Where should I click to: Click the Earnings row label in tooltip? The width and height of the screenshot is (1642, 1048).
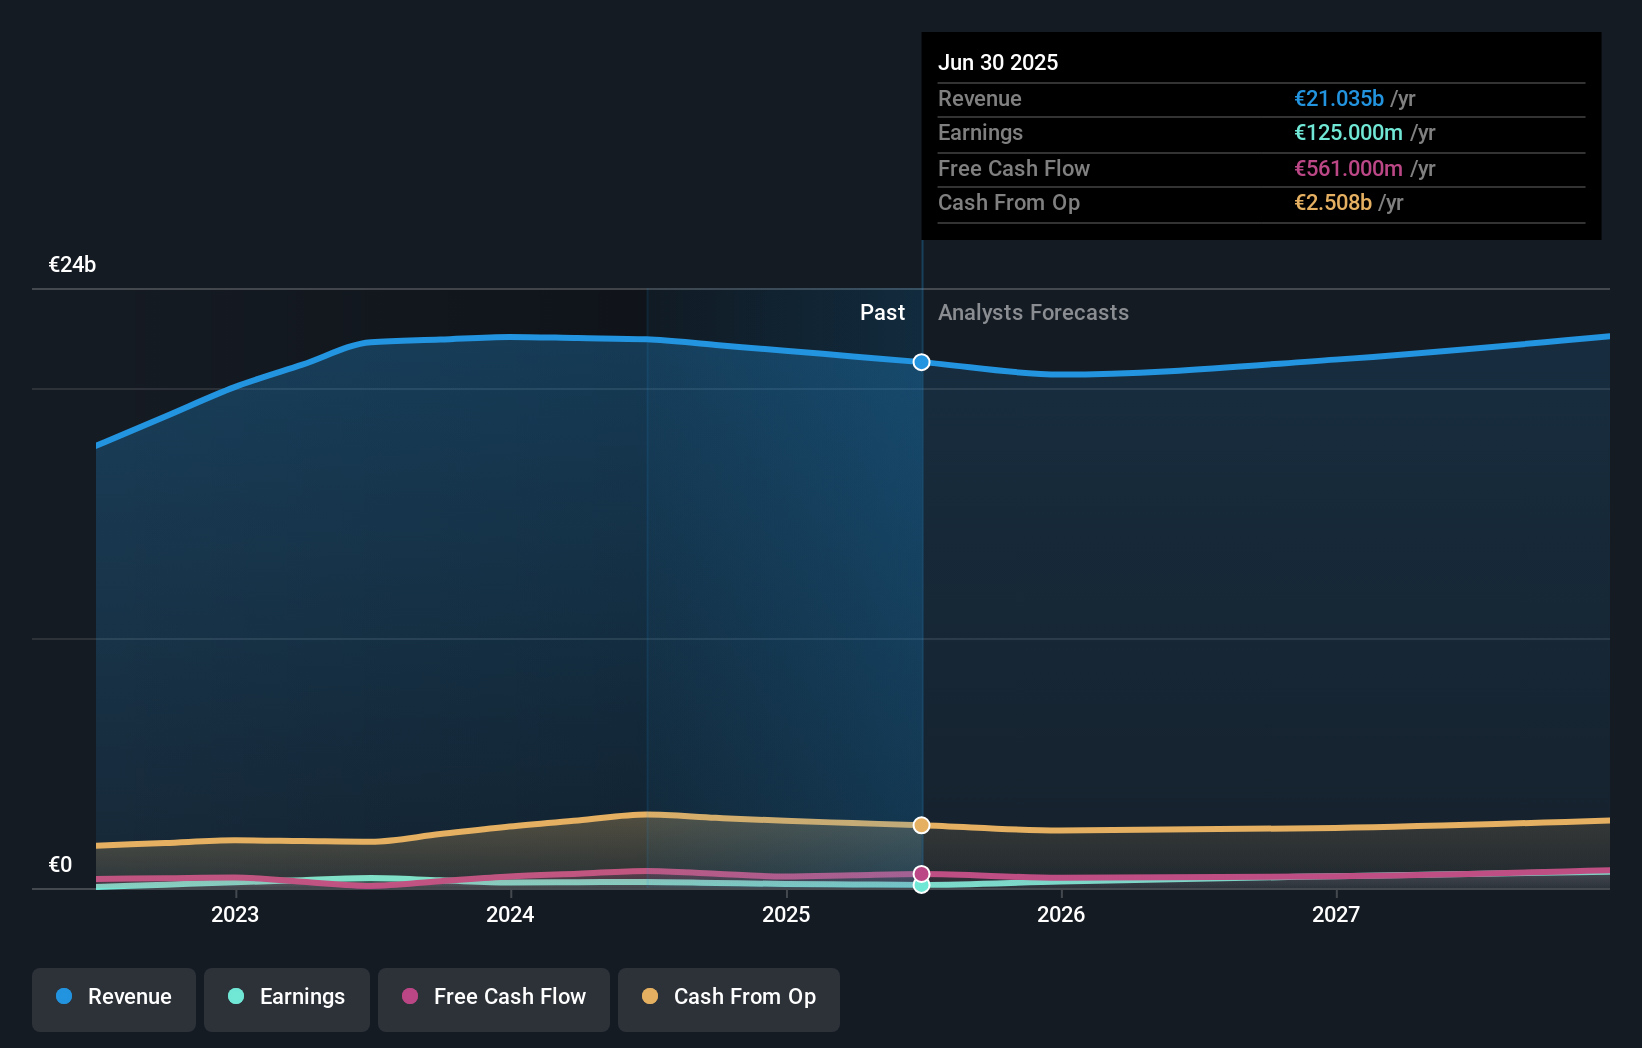click(x=981, y=133)
